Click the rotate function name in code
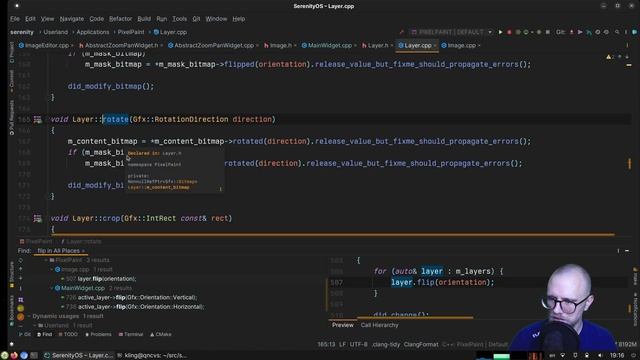The height and width of the screenshot is (360, 640). click(115, 120)
